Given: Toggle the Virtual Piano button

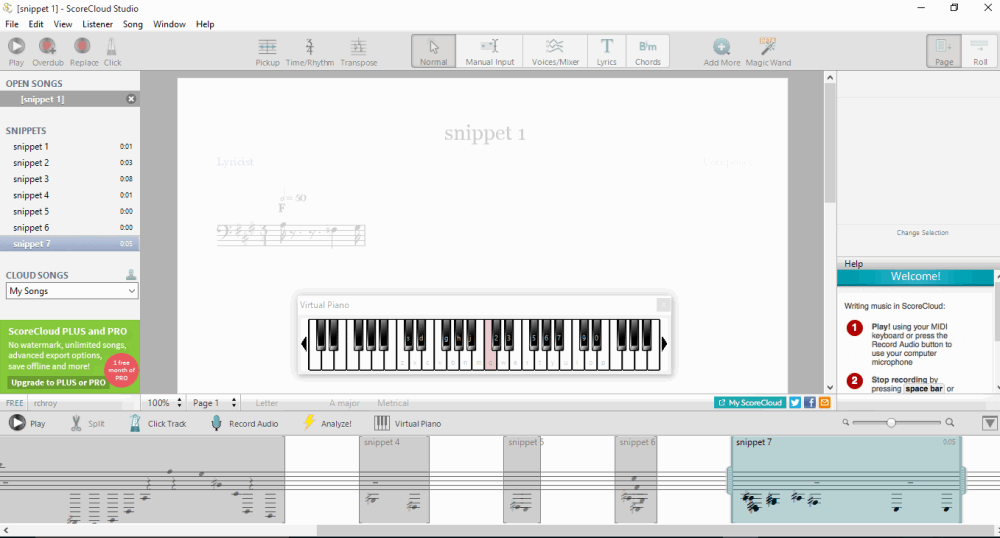Looking at the screenshot, I should pyautogui.click(x=408, y=423).
